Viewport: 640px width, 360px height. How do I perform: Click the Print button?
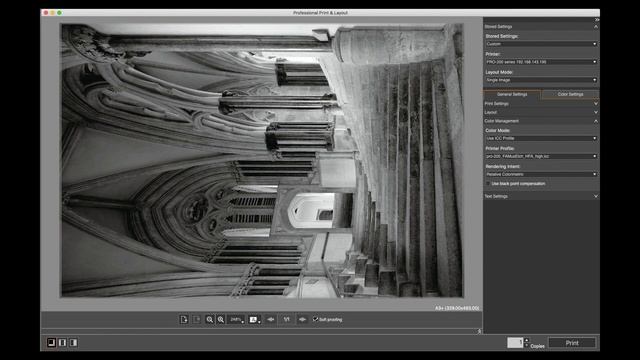(572, 343)
